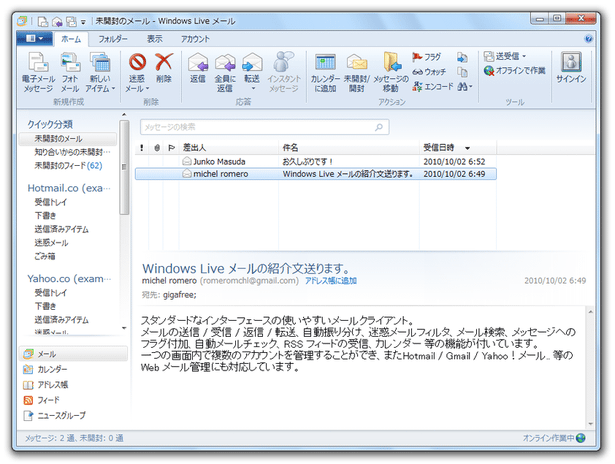Create a new フォト メール

(71, 72)
